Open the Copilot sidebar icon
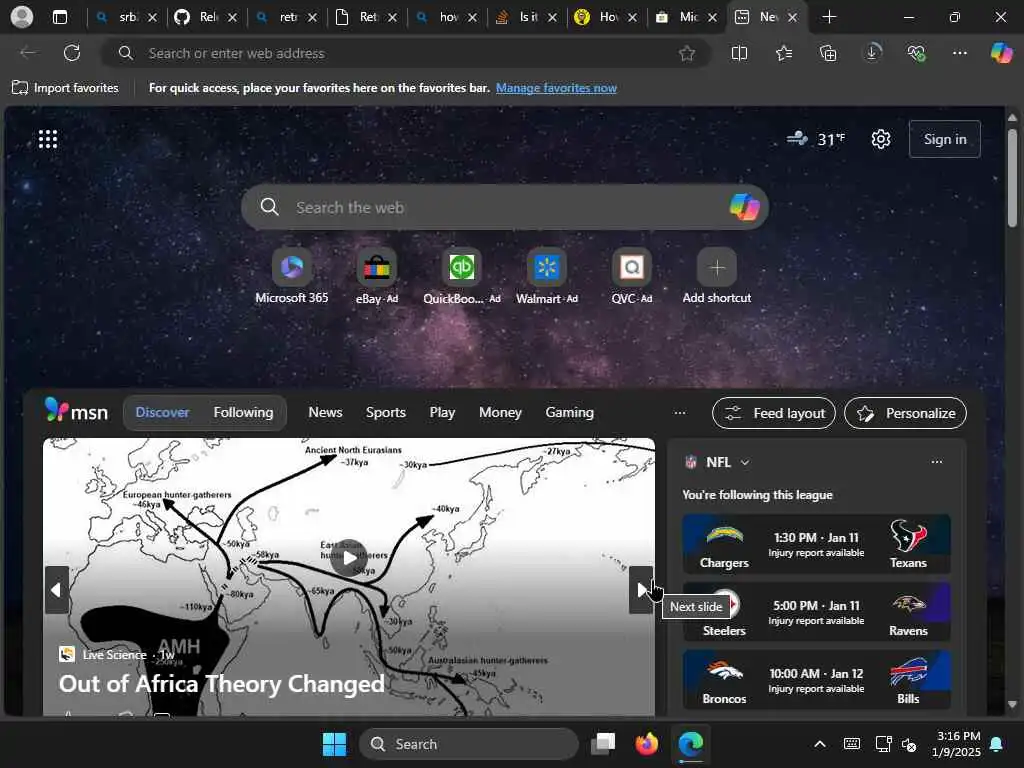Image resolution: width=1024 pixels, height=768 pixels. pos(1001,53)
